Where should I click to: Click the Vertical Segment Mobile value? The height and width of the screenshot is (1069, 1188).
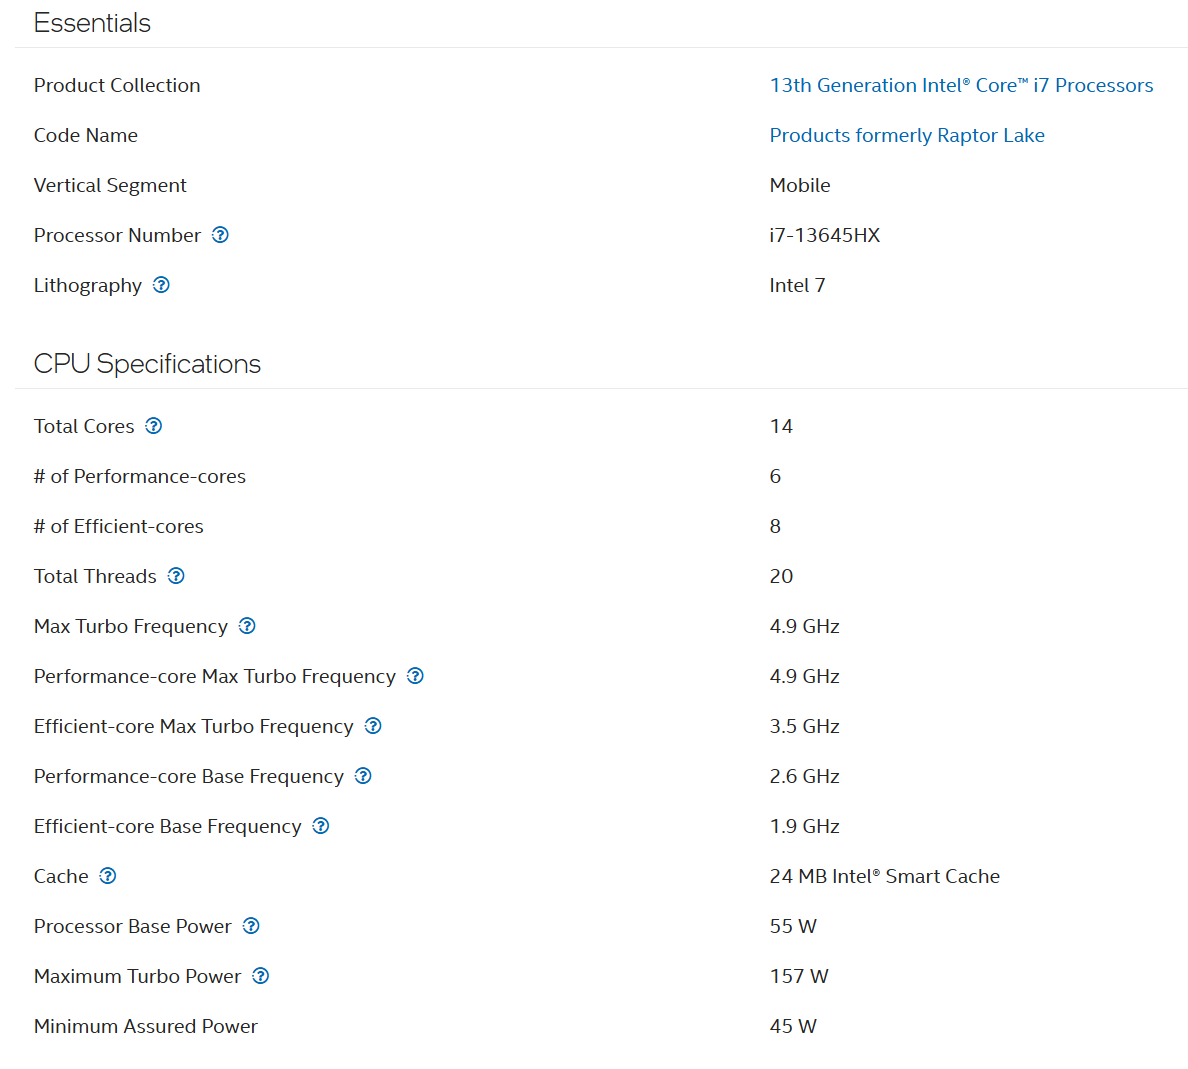pos(799,185)
